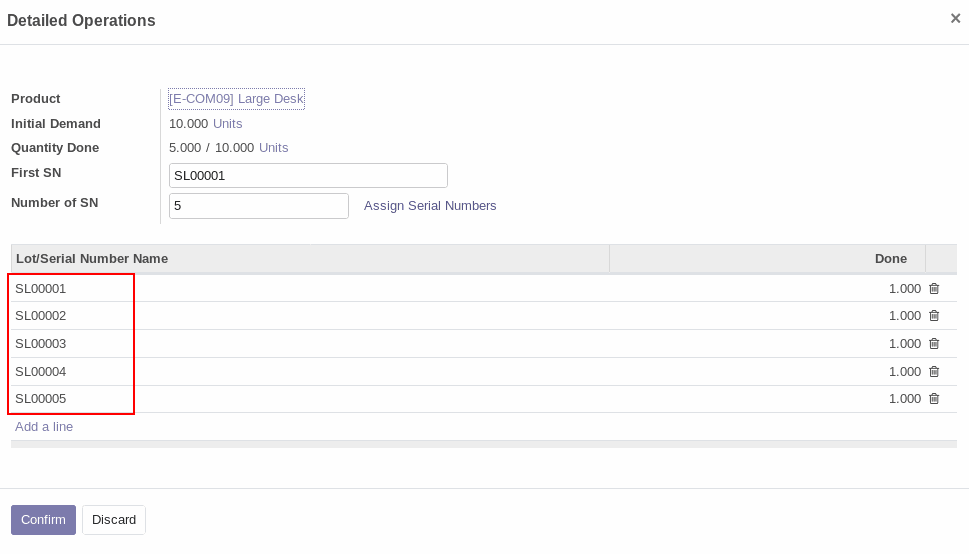The width and height of the screenshot is (969, 554).
Task: Edit Done quantity for SL00005
Action: [x=767, y=399]
